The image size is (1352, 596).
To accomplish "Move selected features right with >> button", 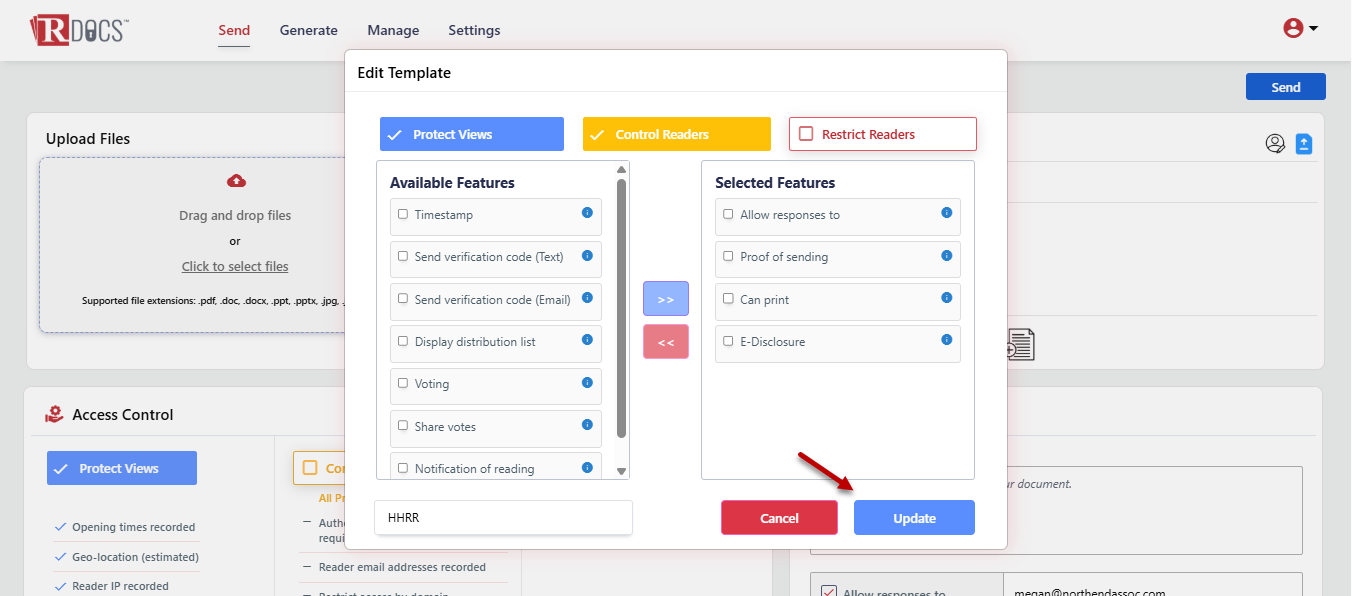I will pyautogui.click(x=665, y=299).
